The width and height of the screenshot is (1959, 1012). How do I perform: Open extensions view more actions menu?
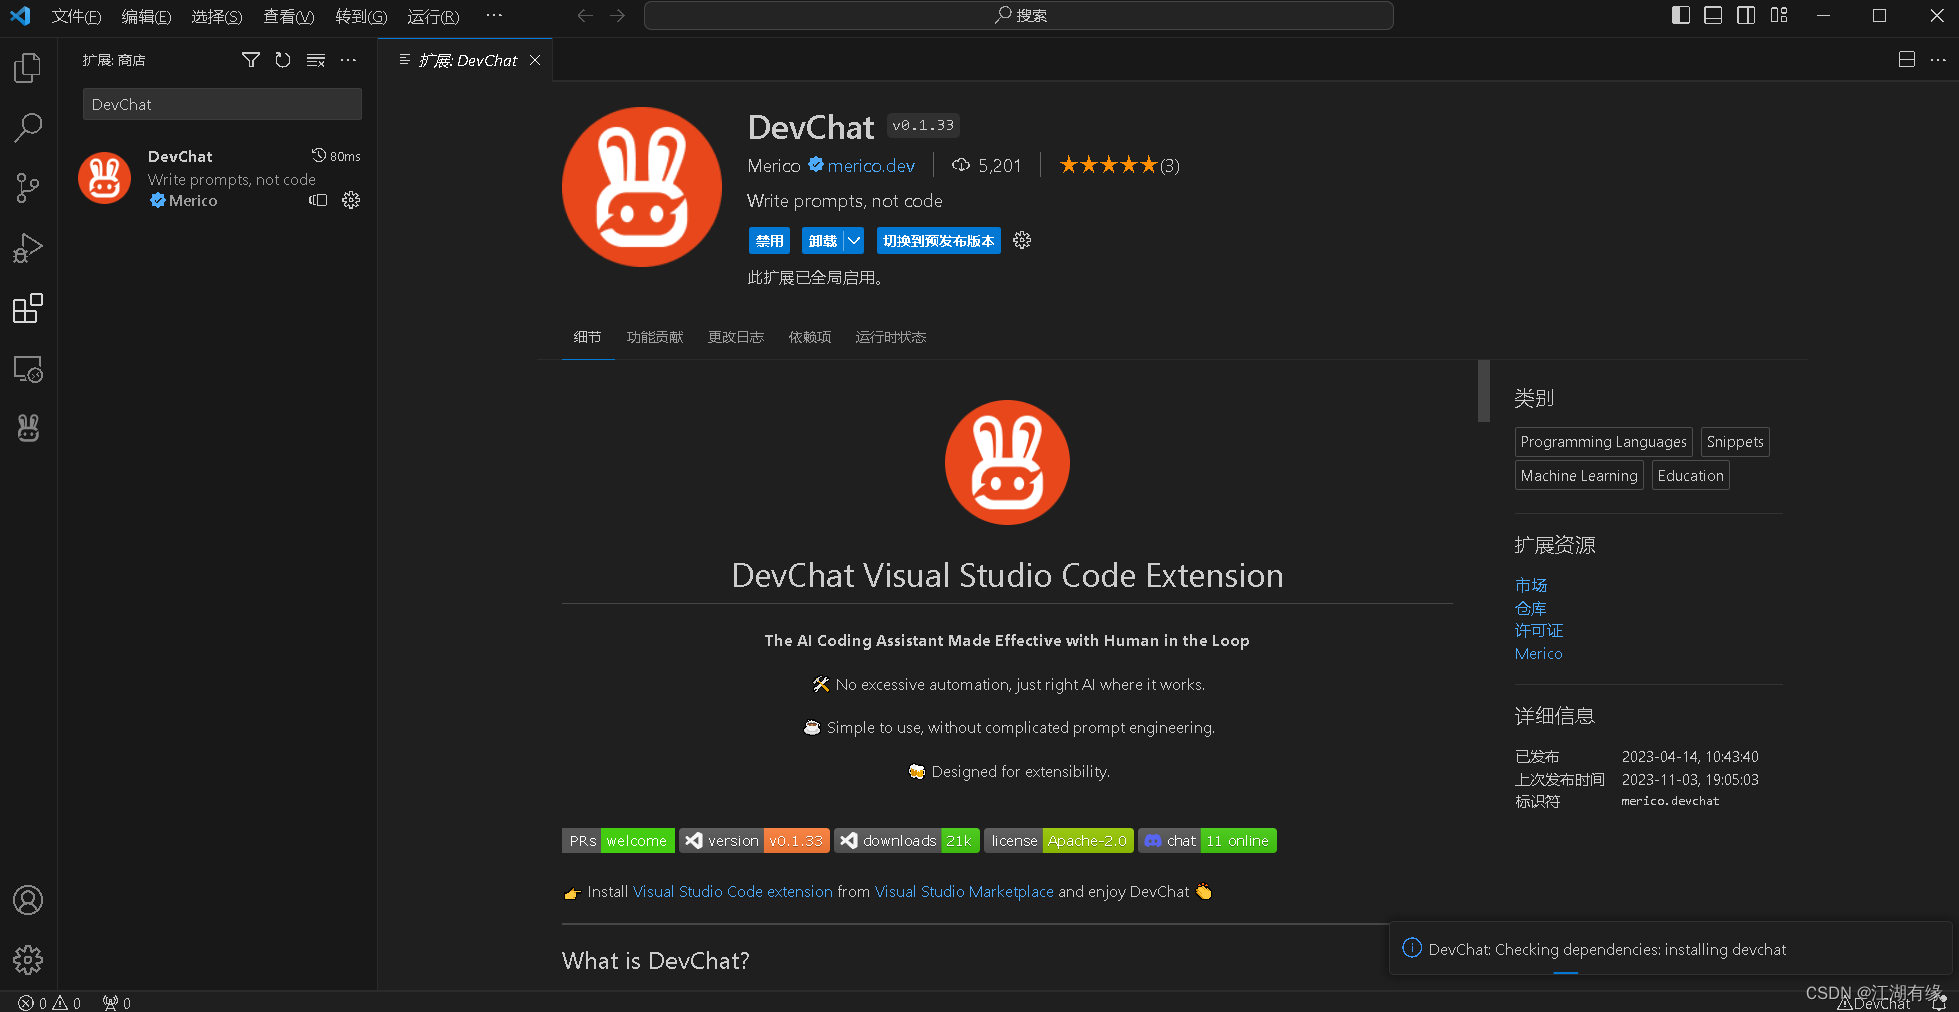pyautogui.click(x=348, y=60)
